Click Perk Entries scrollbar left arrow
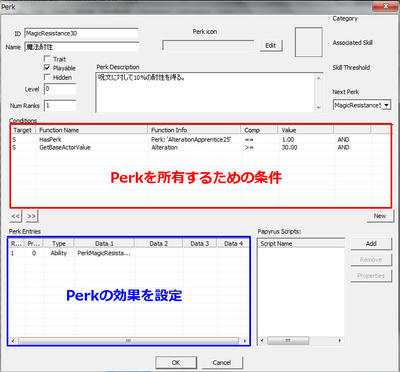 coord(13,341)
